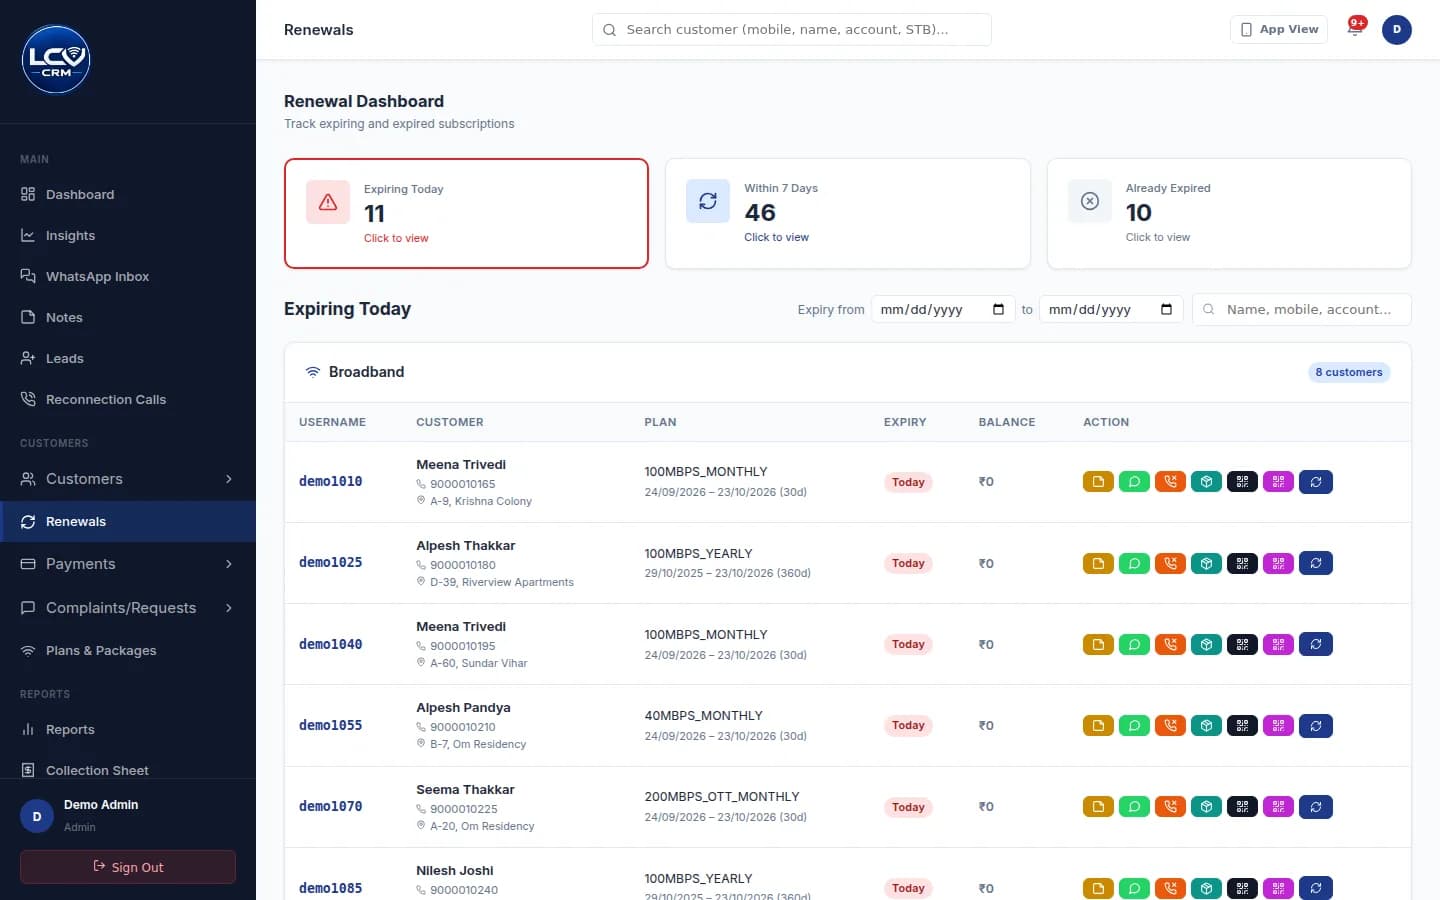1440x900 pixels.
Task: Select the Expiring Today card
Action: click(x=466, y=213)
